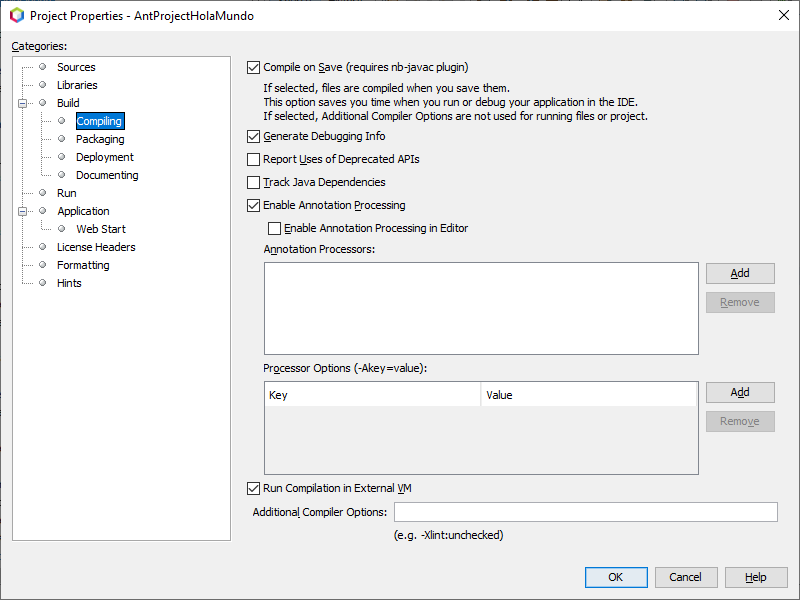Click the Additional Compiler Options field

[585, 512]
